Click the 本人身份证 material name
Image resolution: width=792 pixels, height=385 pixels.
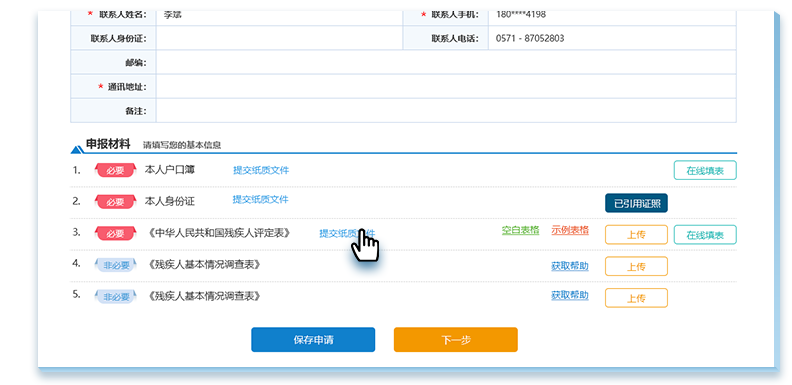click(170, 202)
